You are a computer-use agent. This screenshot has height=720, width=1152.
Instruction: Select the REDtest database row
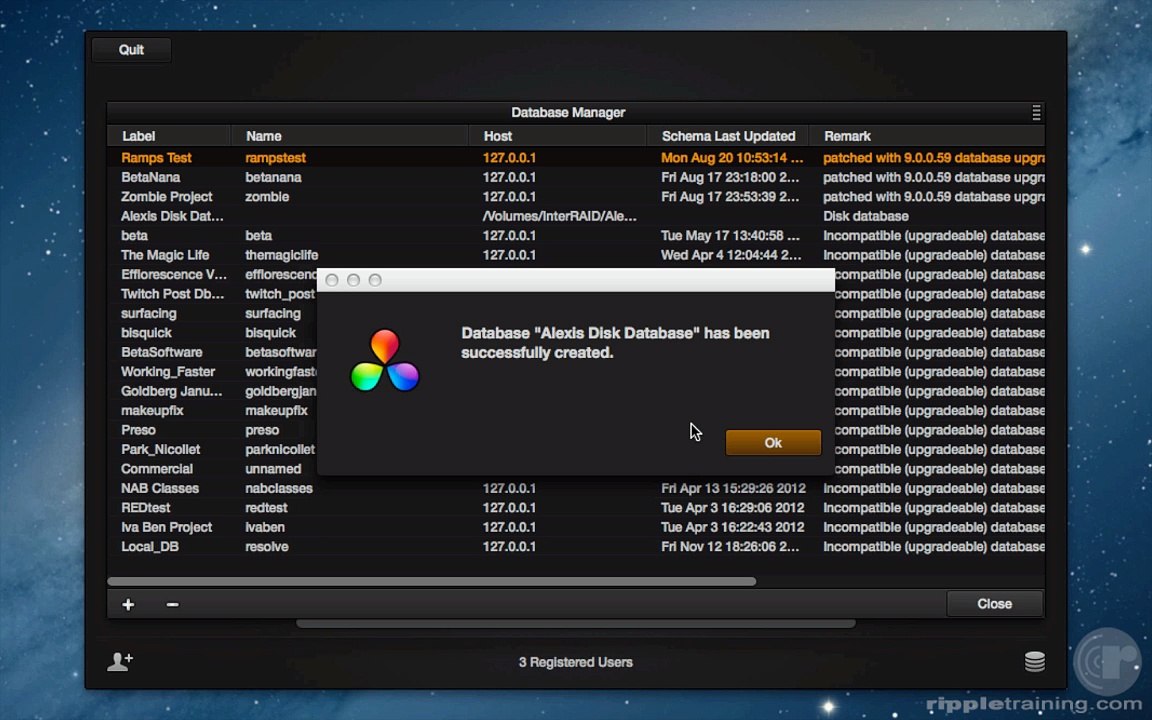pos(576,508)
